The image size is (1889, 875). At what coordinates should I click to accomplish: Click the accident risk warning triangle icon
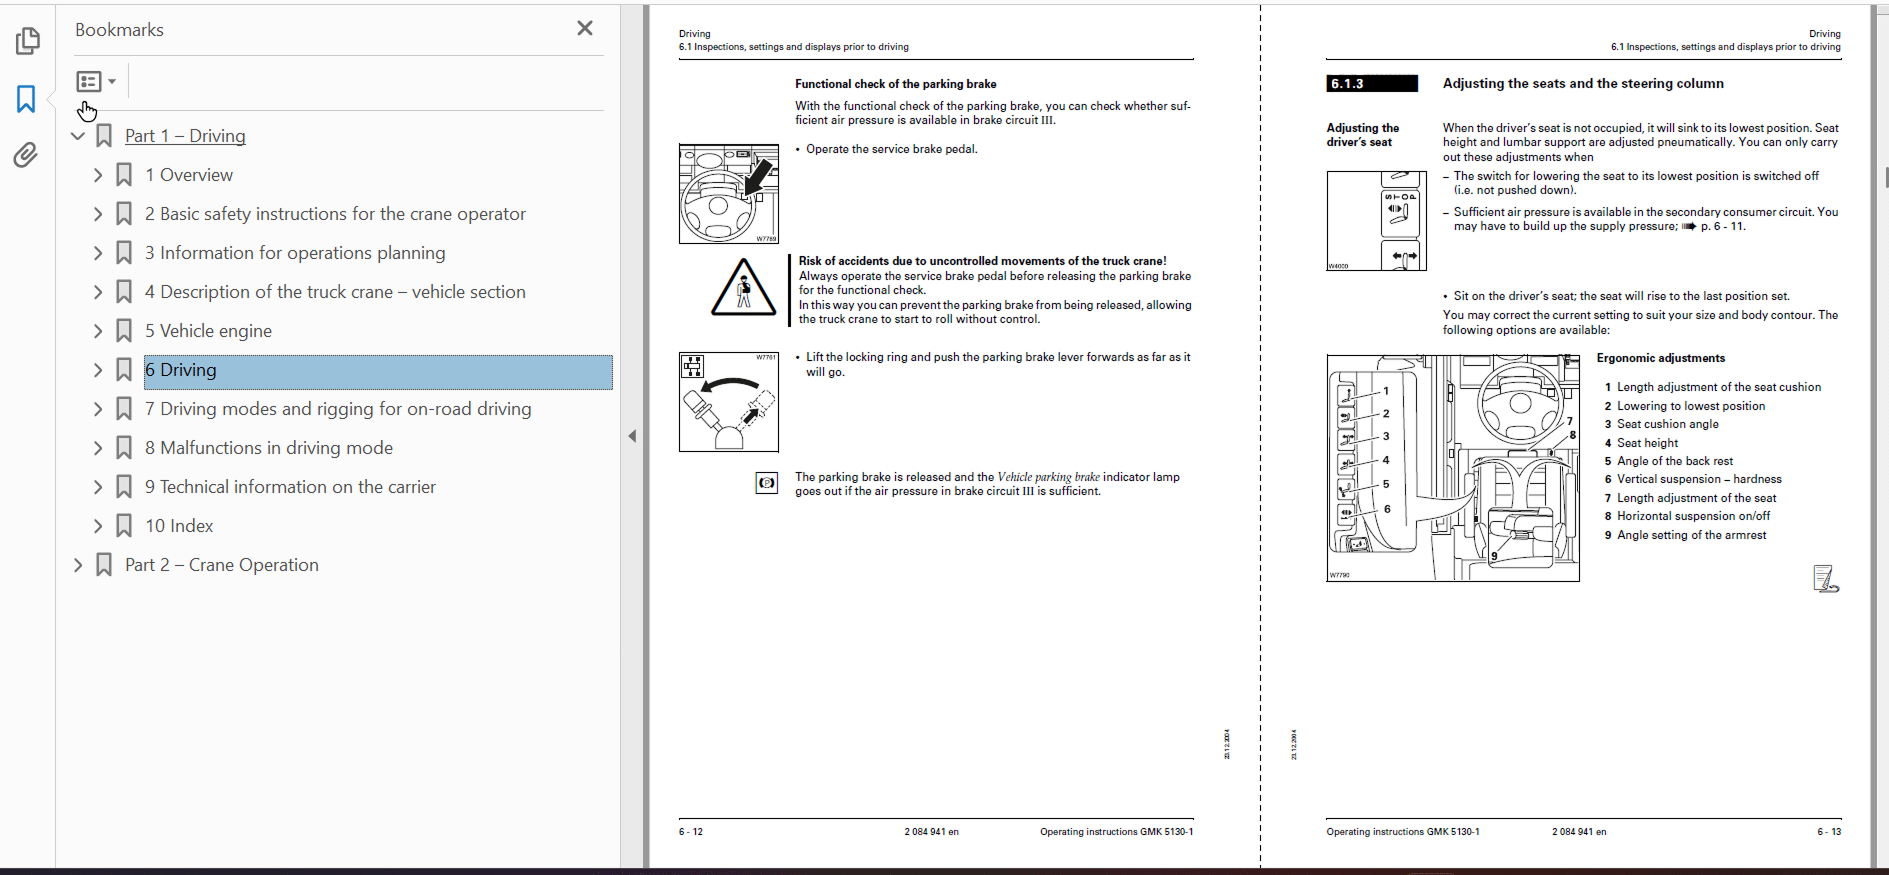(x=743, y=288)
